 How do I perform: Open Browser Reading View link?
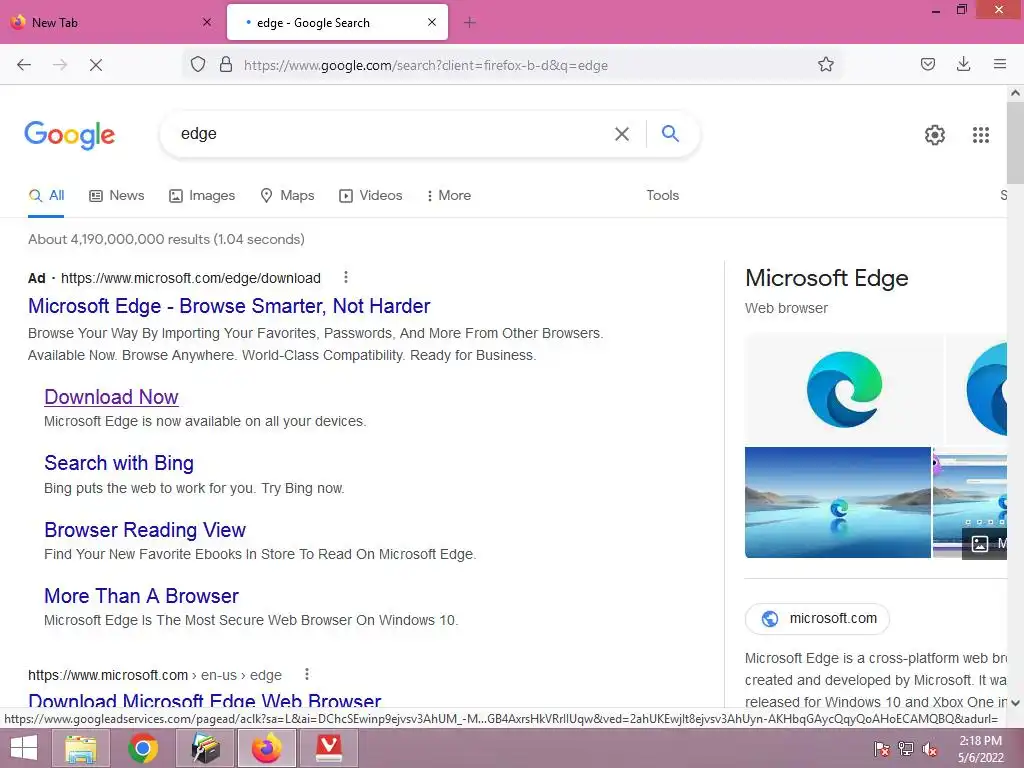[x=145, y=530]
